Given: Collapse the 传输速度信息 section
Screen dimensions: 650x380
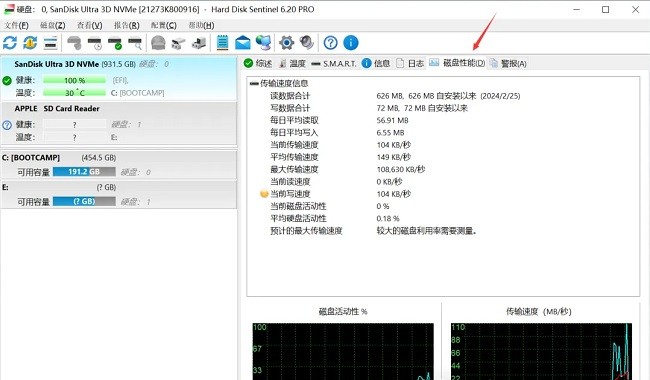Looking at the screenshot, I should point(254,84).
